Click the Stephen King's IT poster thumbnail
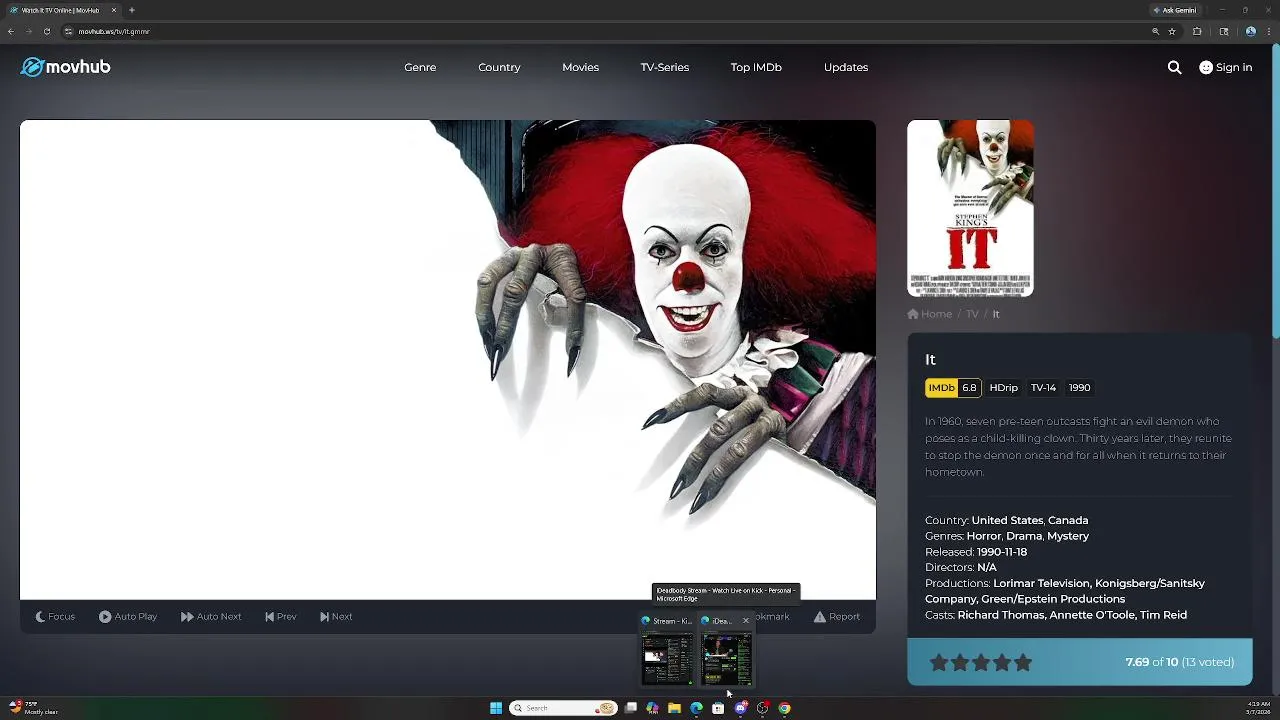Viewport: 1280px width, 720px height. tap(970, 208)
